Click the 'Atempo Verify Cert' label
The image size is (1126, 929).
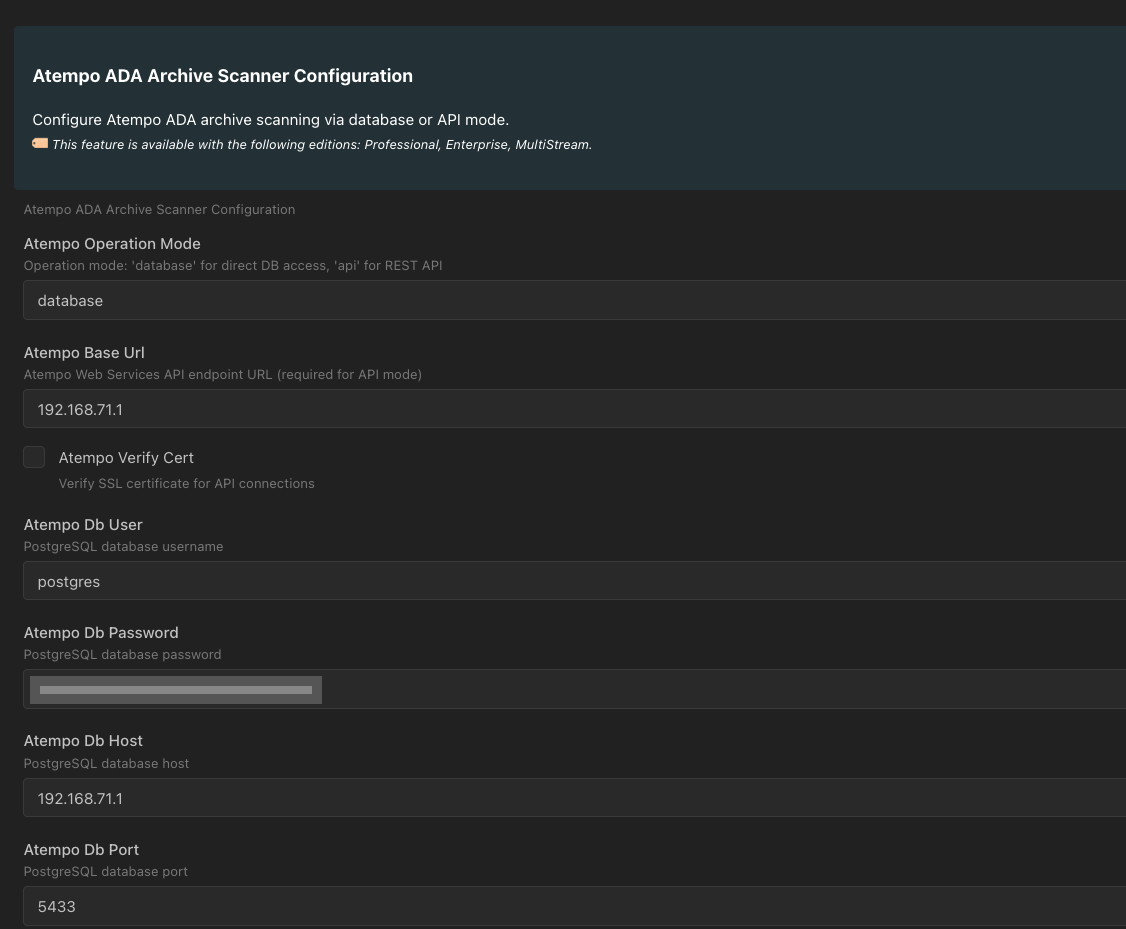[x=126, y=458]
